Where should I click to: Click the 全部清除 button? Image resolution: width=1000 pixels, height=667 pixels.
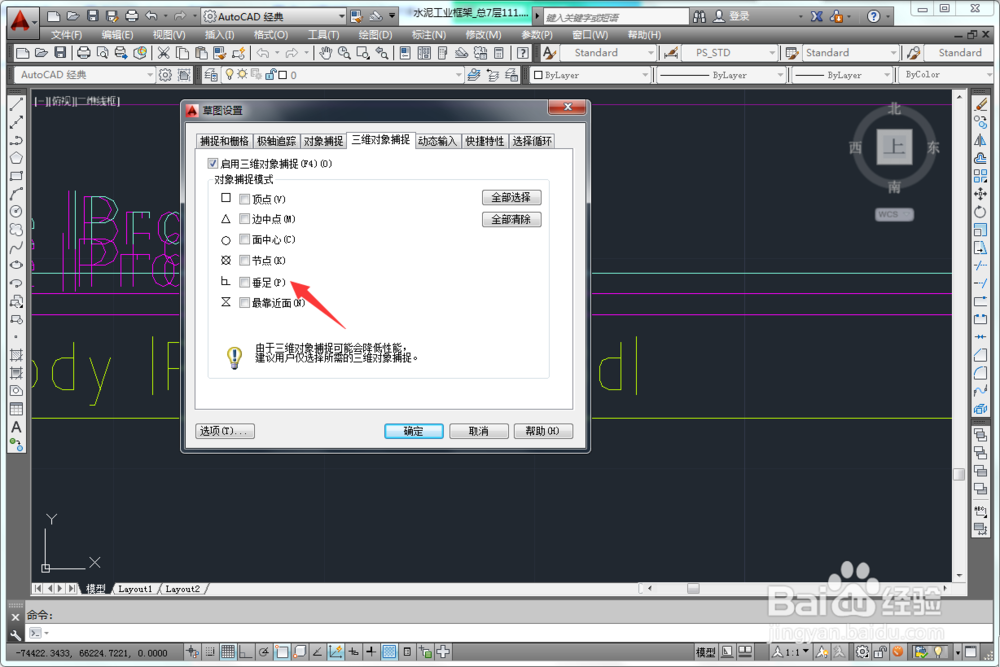click(511, 219)
